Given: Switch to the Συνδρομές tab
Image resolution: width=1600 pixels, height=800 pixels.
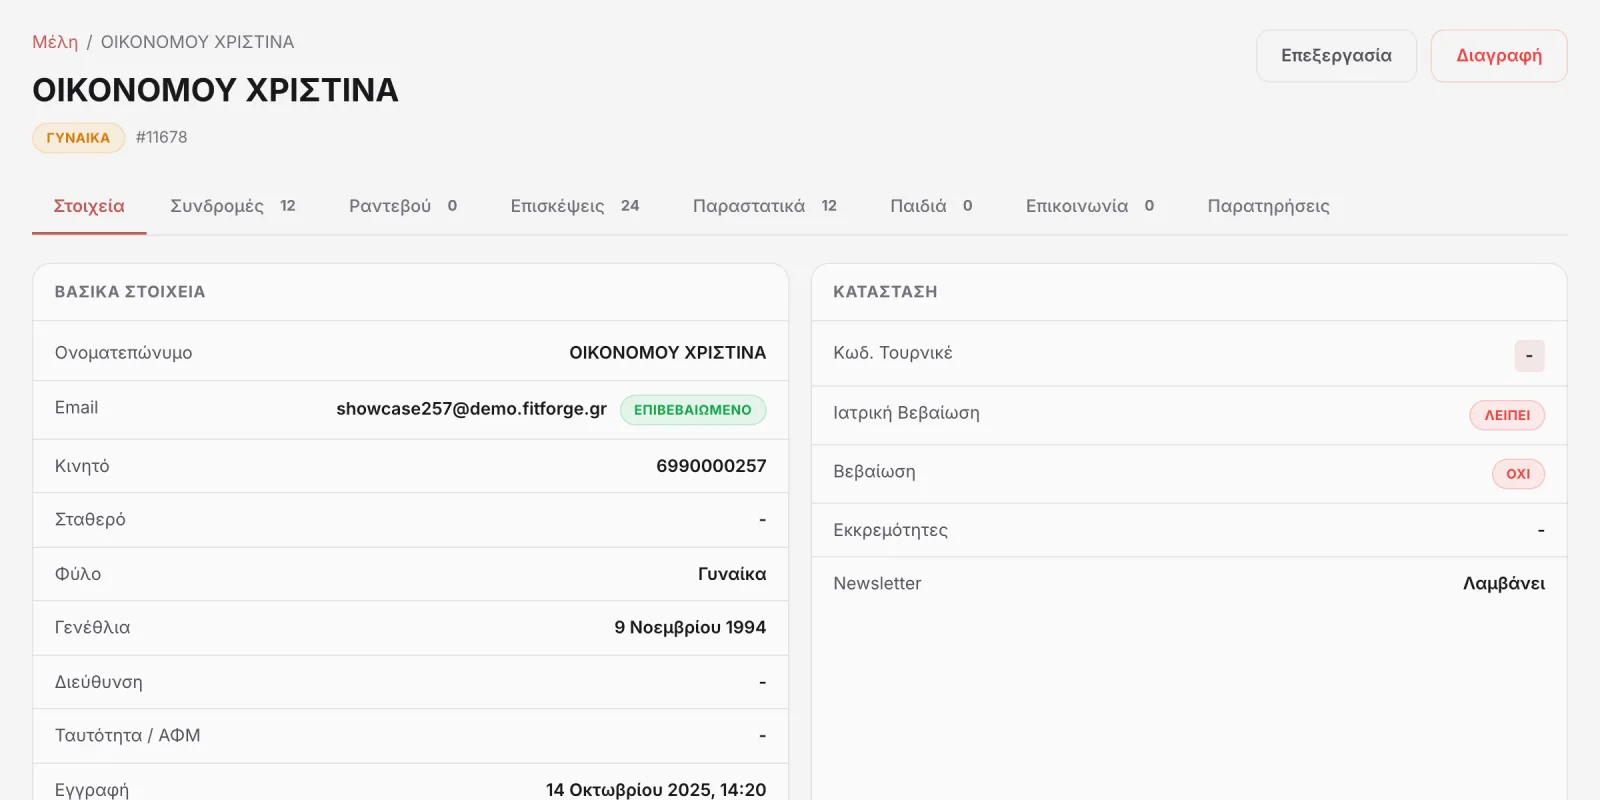Looking at the screenshot, I should 233,206.
